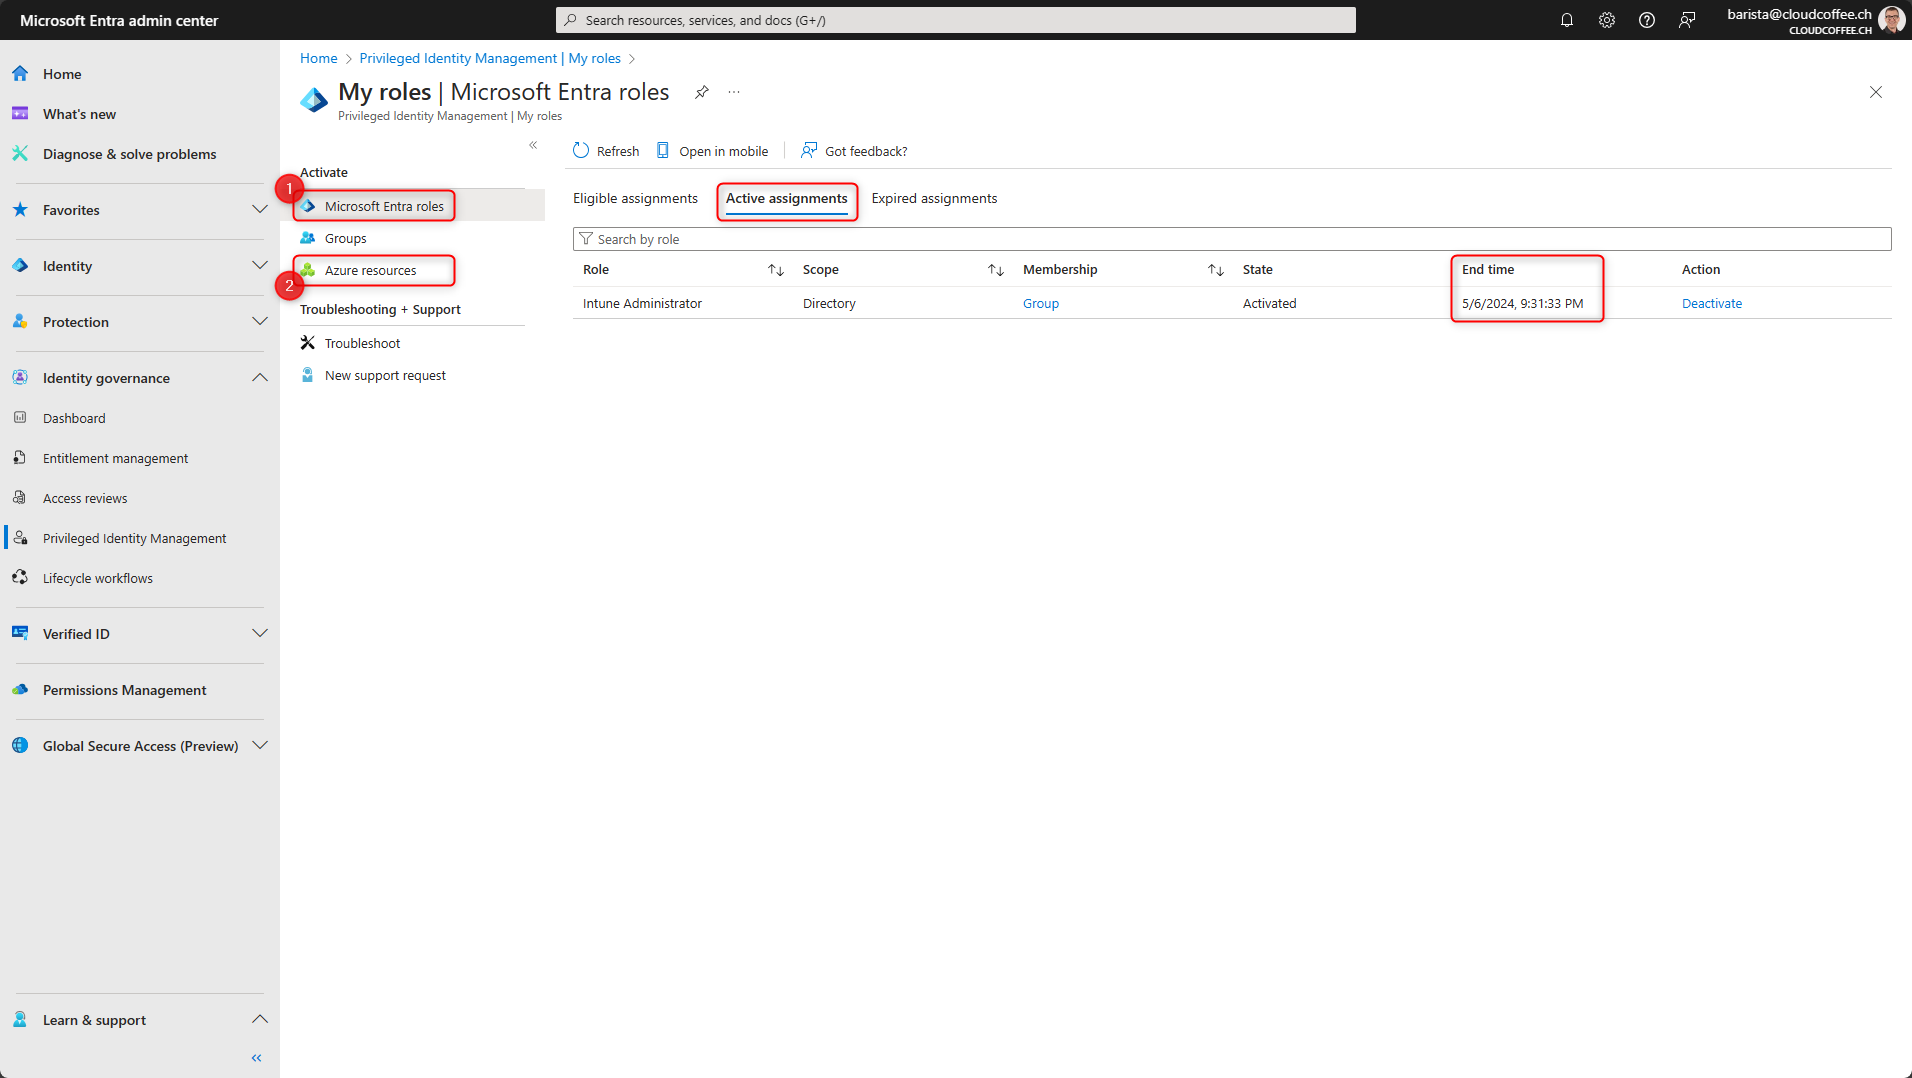Click the feedback icon in top bar
This screenshot has height=1078, width=1912.
[x=1687, y=20]
